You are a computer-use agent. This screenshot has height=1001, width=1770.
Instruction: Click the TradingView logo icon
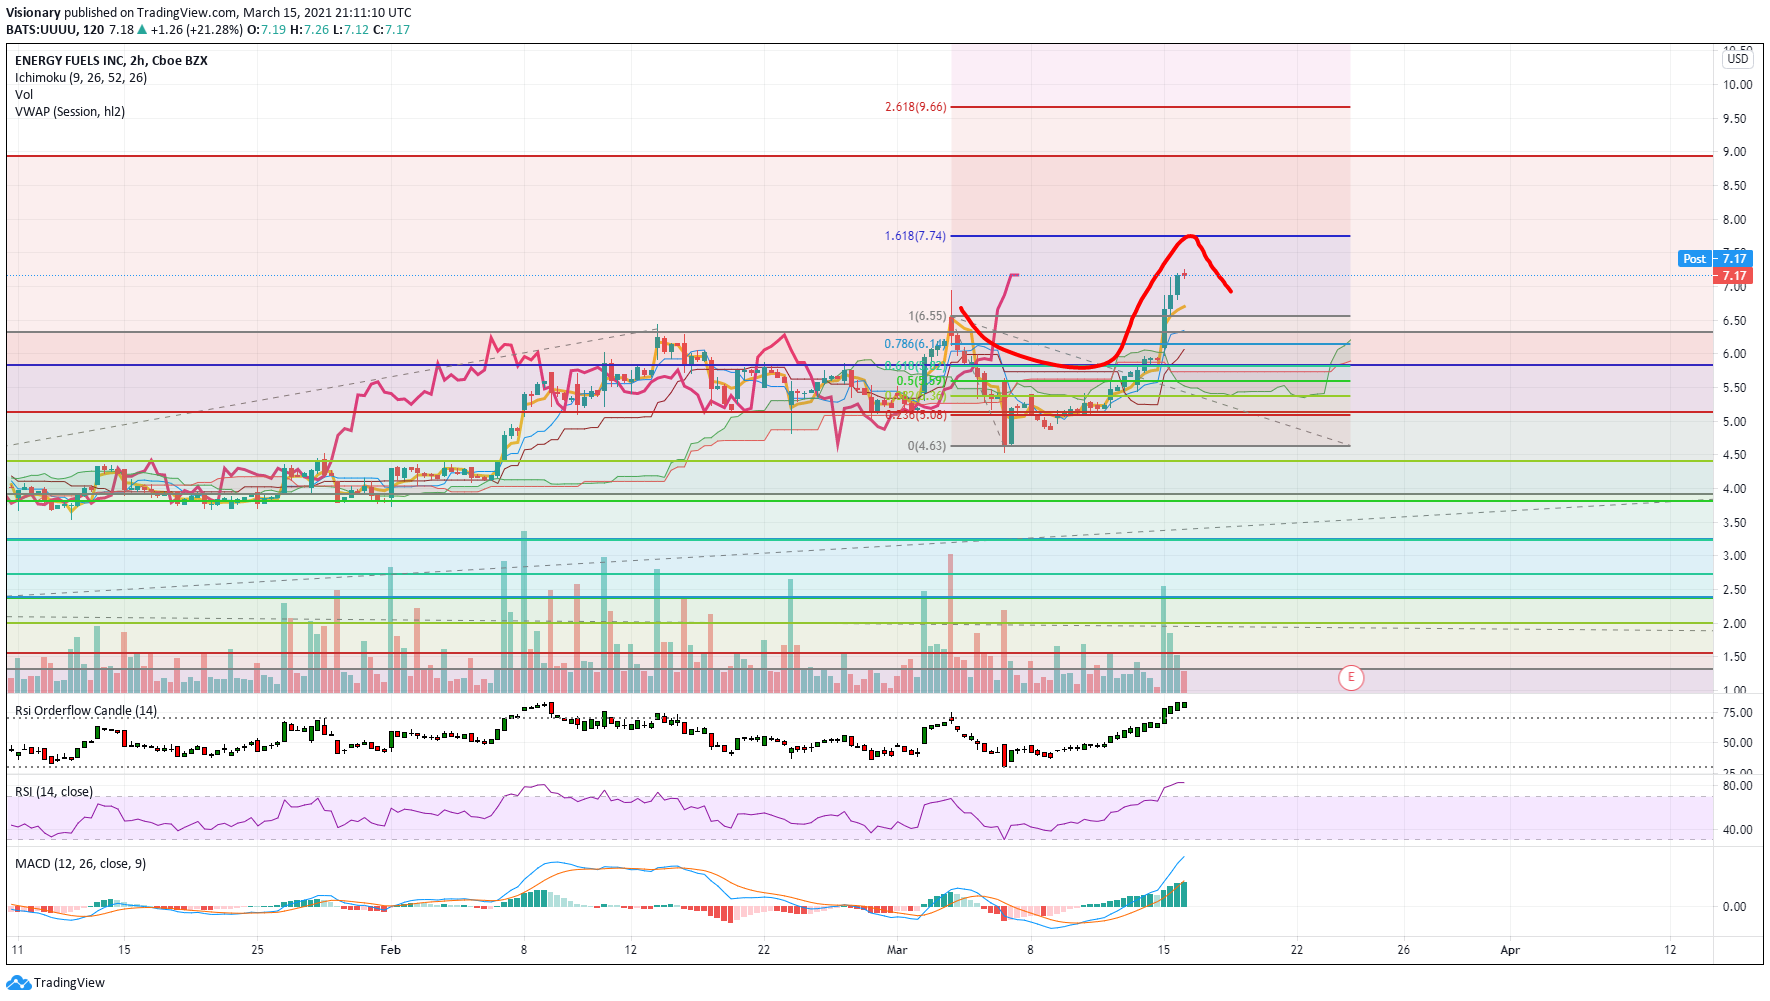click(x=18, y=982)
